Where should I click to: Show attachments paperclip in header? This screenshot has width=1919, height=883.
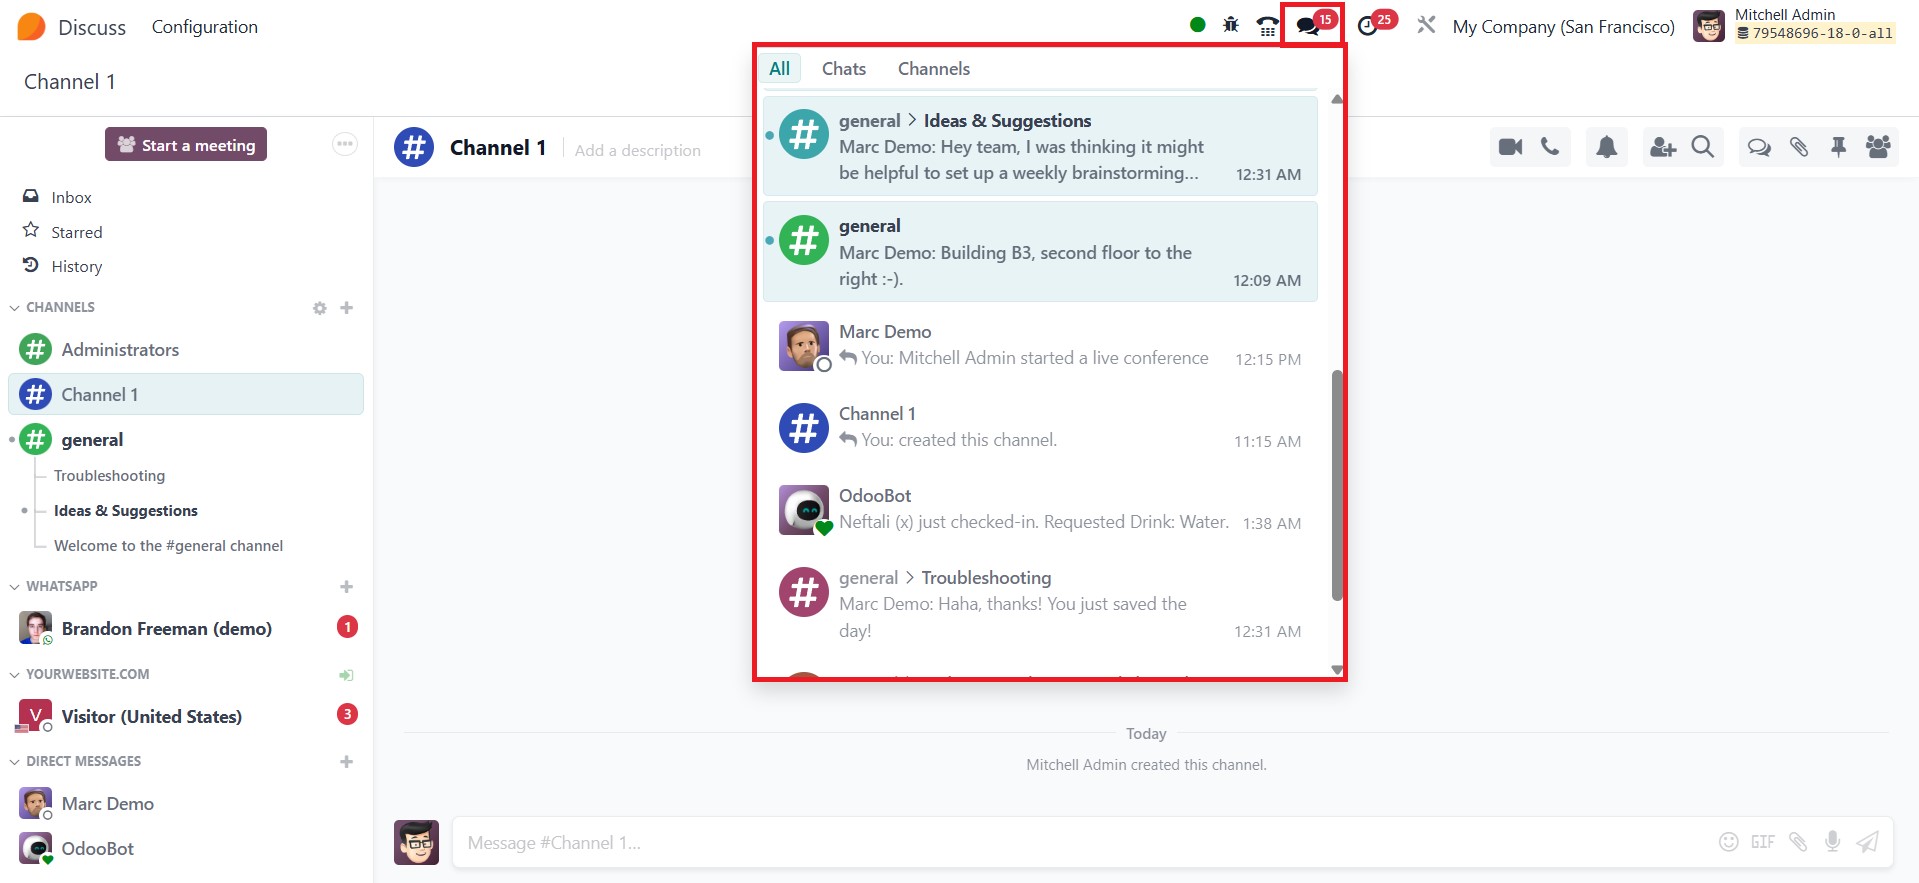[1799, 147]
